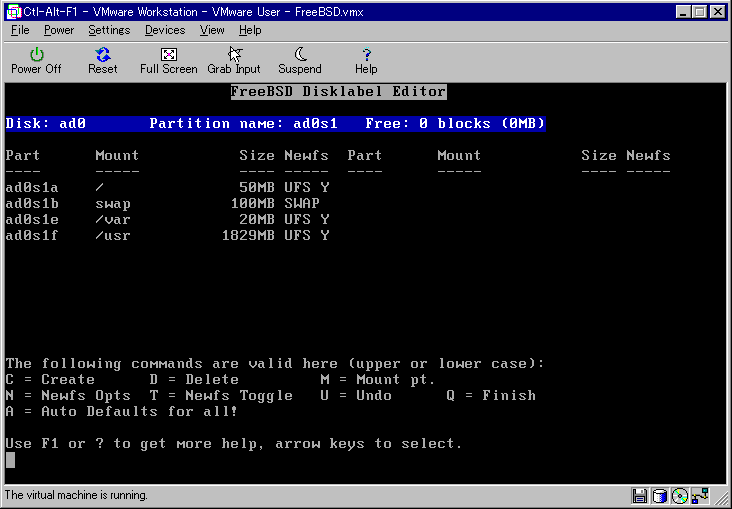
Task: Click 'A = Auto Defaults for all!' text
Action: (x=122, y=411)
